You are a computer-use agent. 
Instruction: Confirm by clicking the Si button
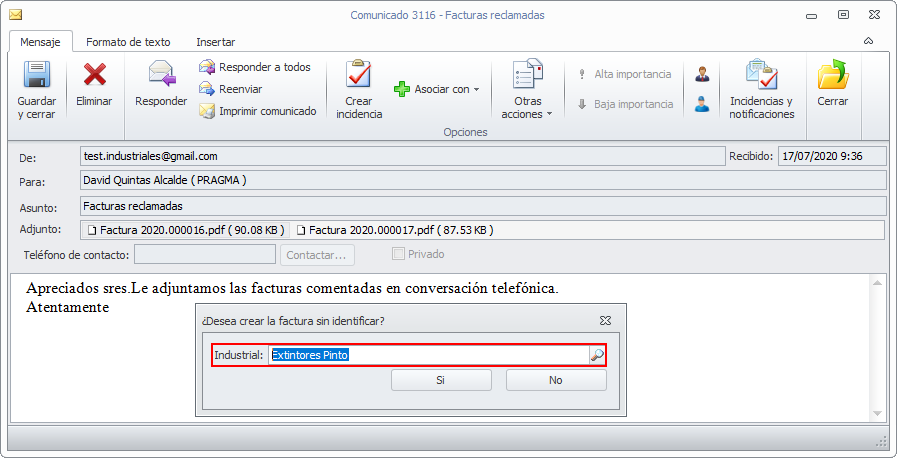click(441, 380)
